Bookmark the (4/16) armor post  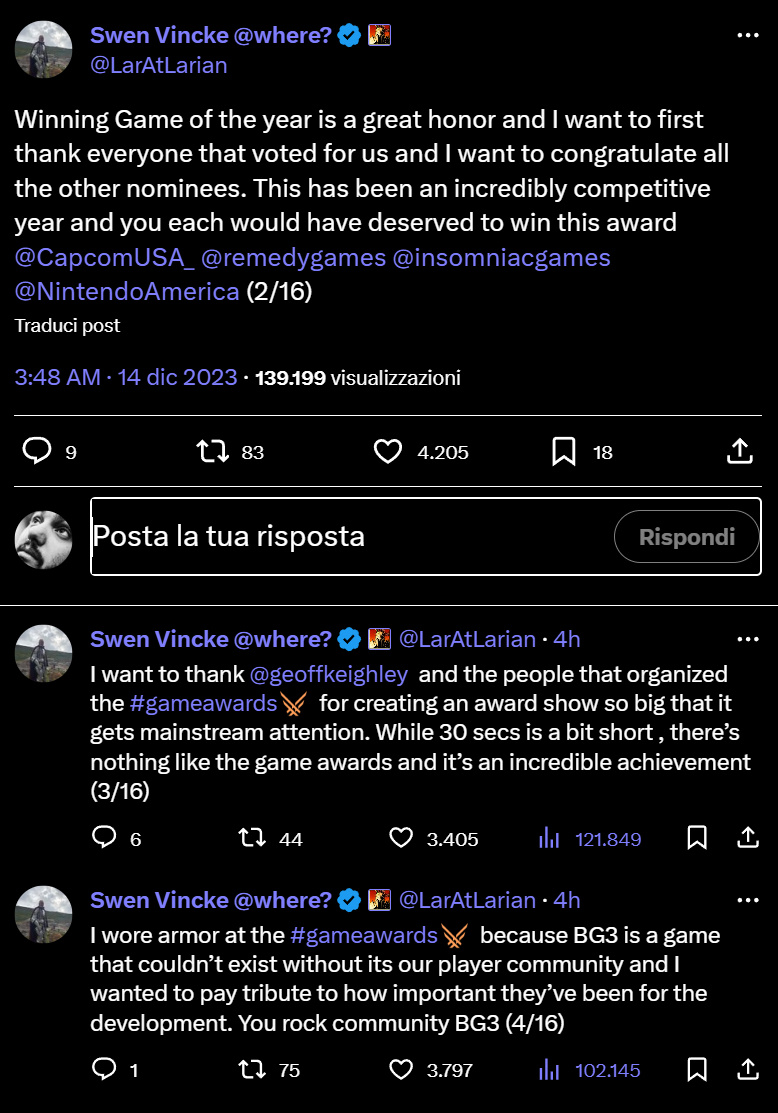698,1070
